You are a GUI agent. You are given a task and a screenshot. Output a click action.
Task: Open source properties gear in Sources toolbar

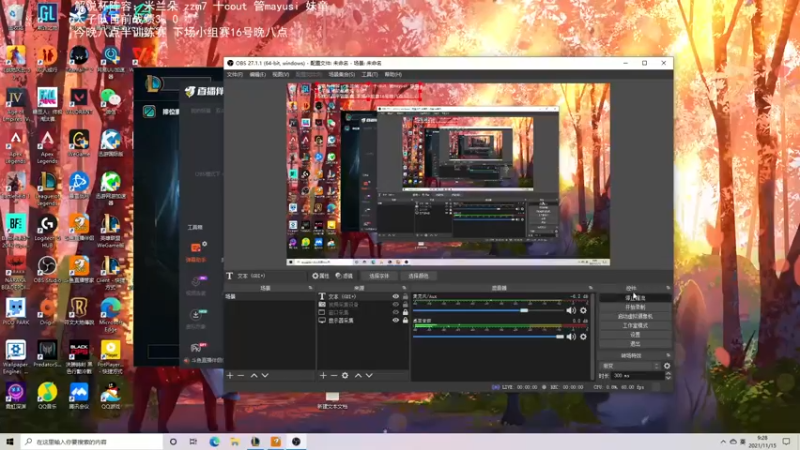(x=345, y=376)
